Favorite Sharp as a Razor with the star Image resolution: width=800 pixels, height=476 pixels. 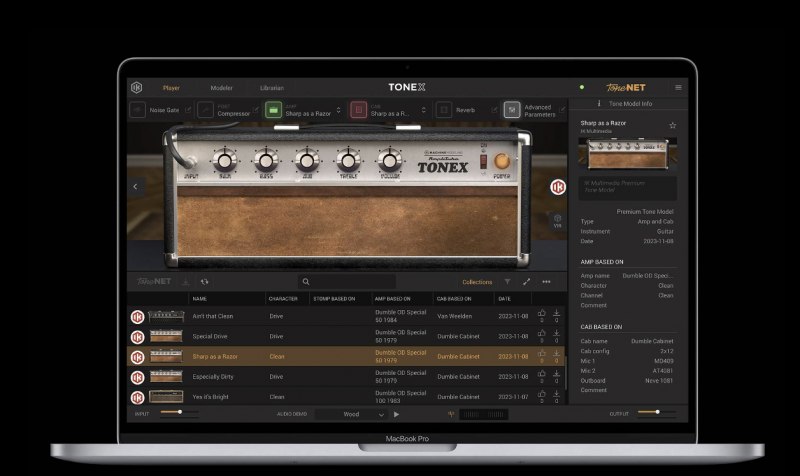point(672,126)
